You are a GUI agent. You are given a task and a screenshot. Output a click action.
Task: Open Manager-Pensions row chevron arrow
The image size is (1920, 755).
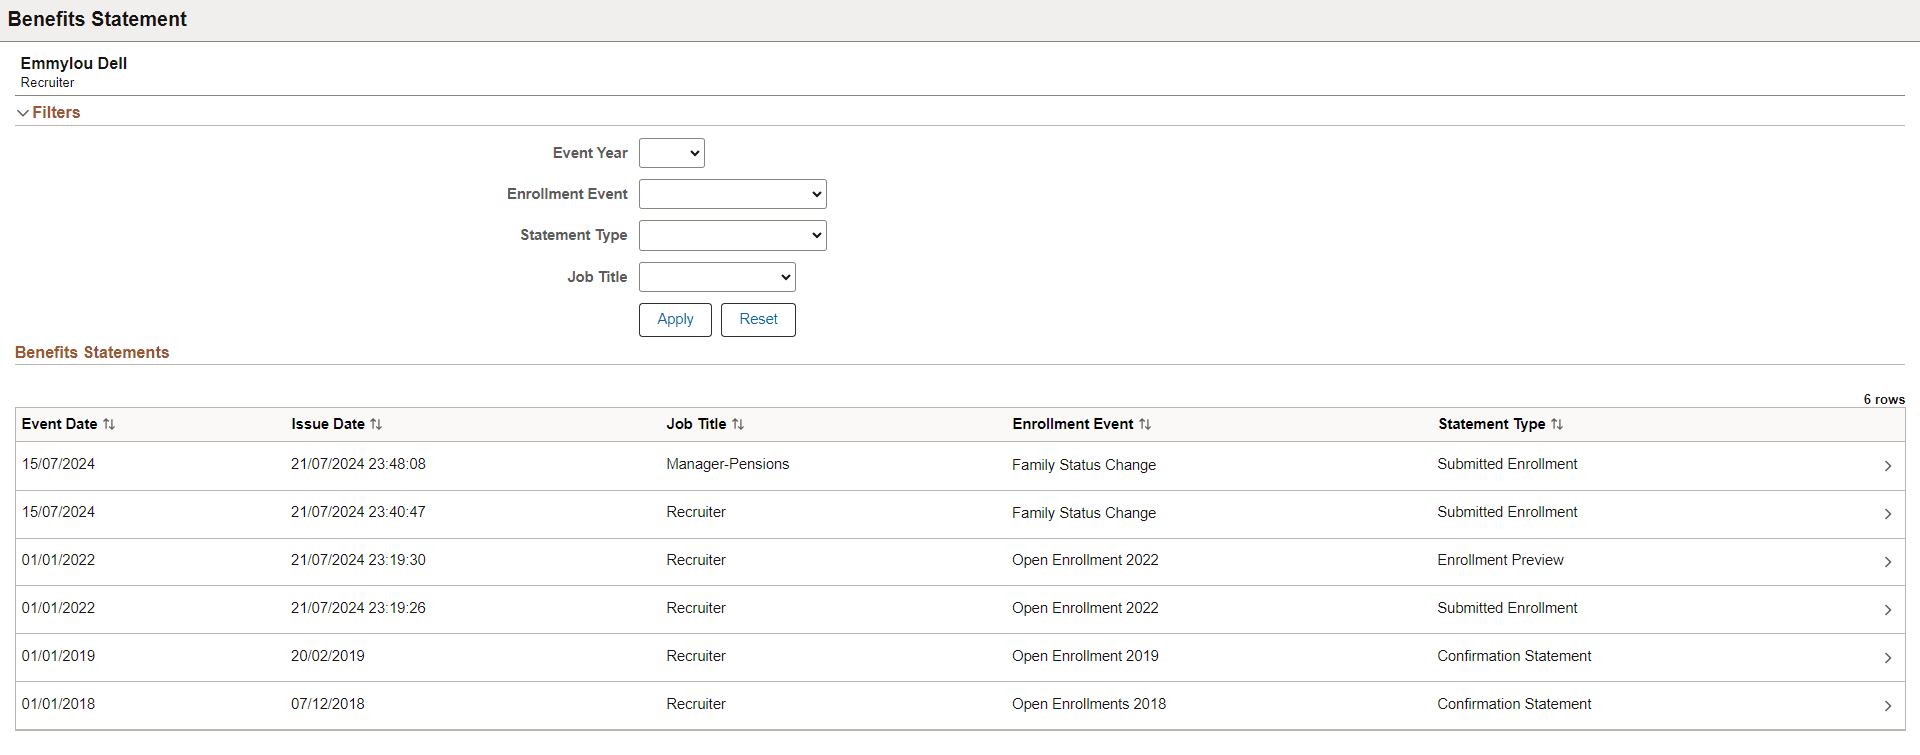click(x=1888, y=466)
